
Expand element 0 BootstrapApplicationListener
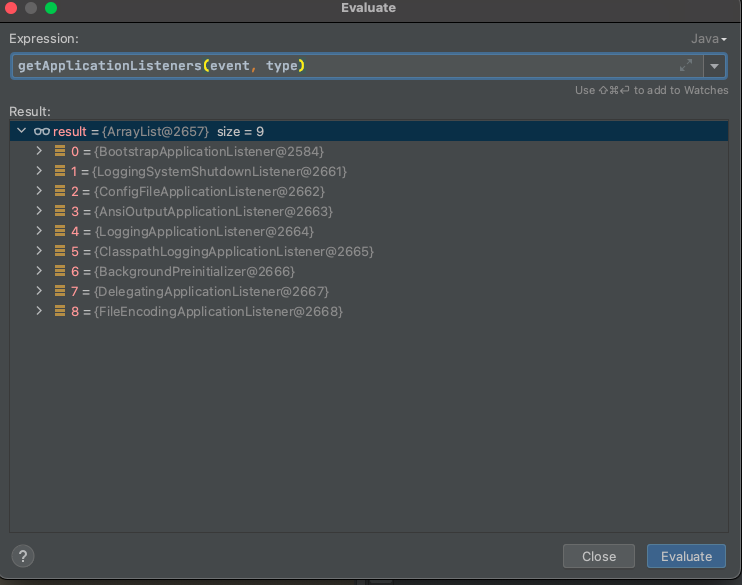pyautogui.click(x=39, y=151)
